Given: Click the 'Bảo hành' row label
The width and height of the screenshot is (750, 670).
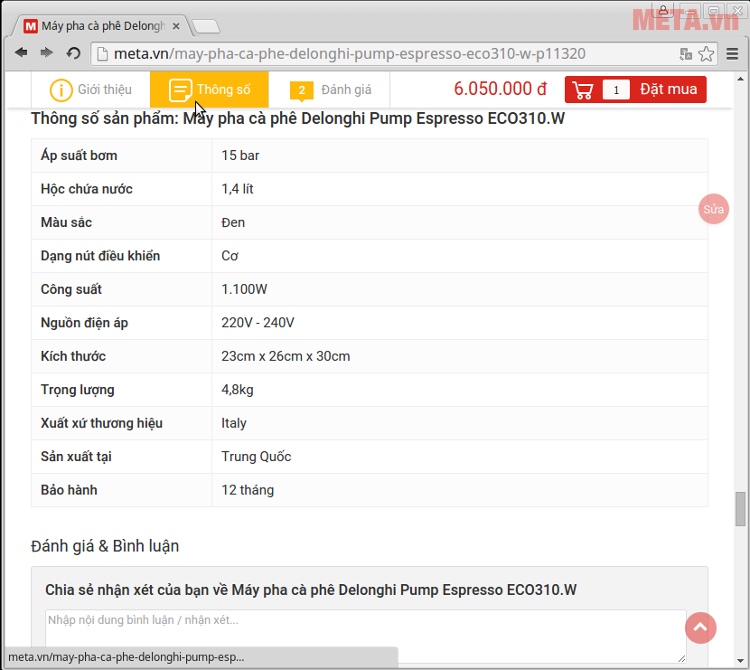Looking at the screenshot, I should 69,490.
